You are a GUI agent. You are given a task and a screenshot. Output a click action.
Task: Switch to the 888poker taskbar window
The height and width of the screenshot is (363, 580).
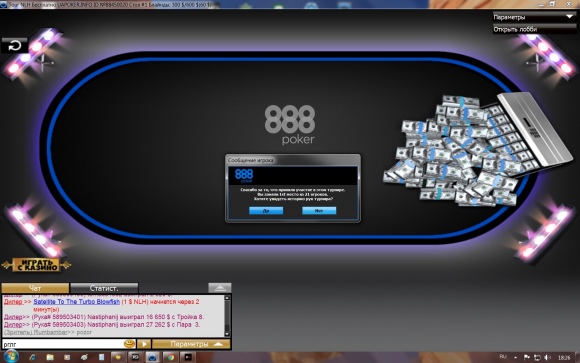152,357
